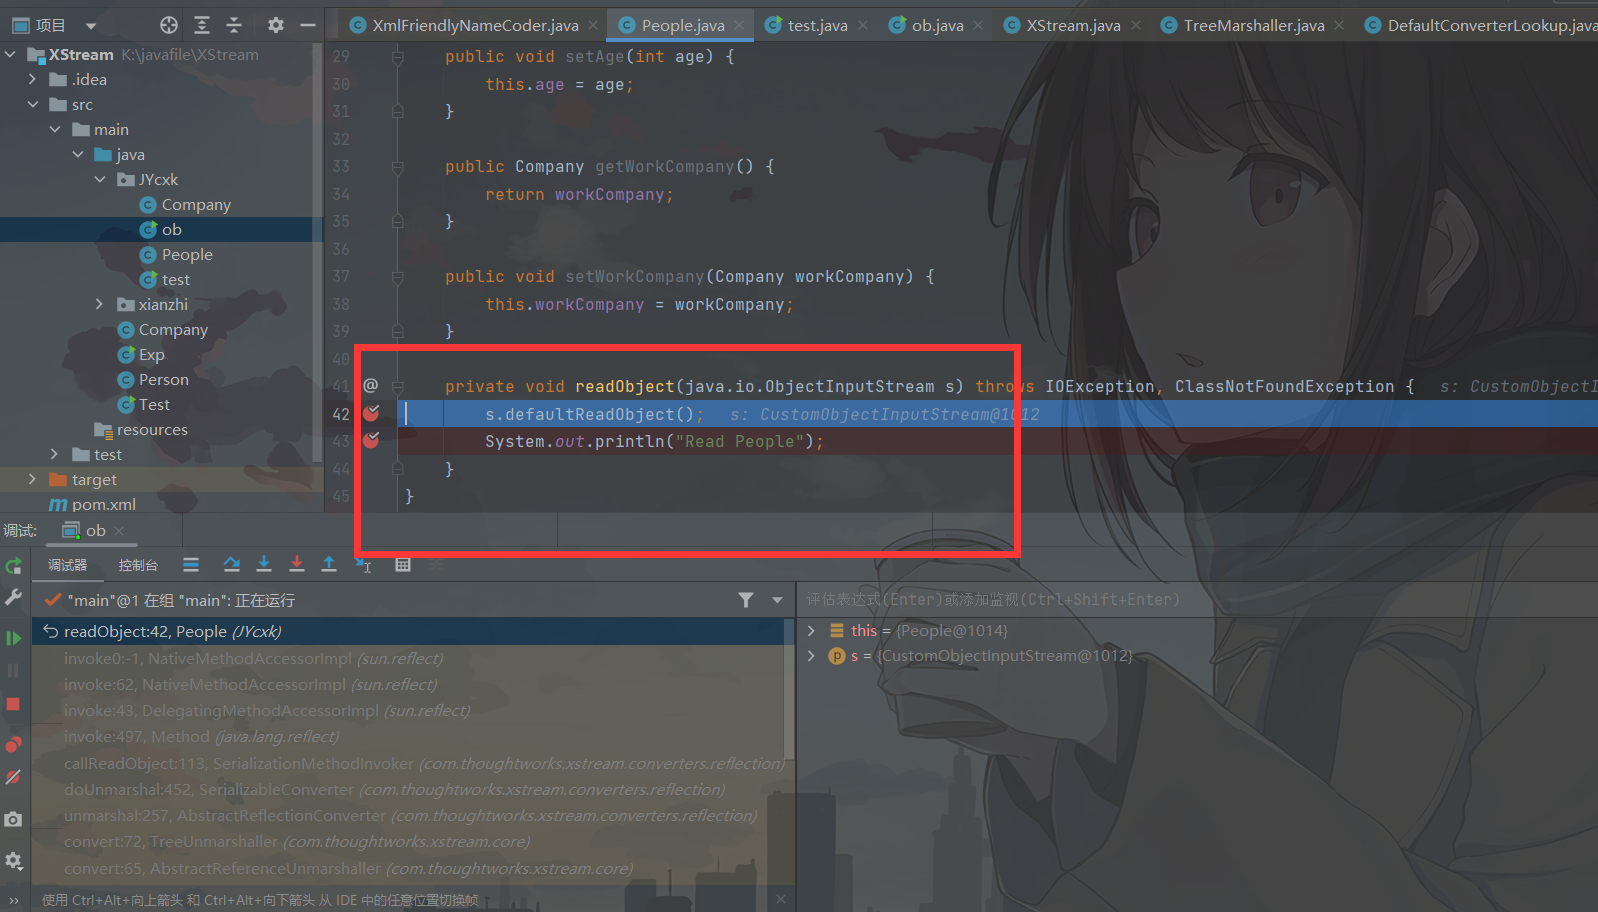Click the Step Out up-arrow icon

pyautogui.click(x=329, y=565)
